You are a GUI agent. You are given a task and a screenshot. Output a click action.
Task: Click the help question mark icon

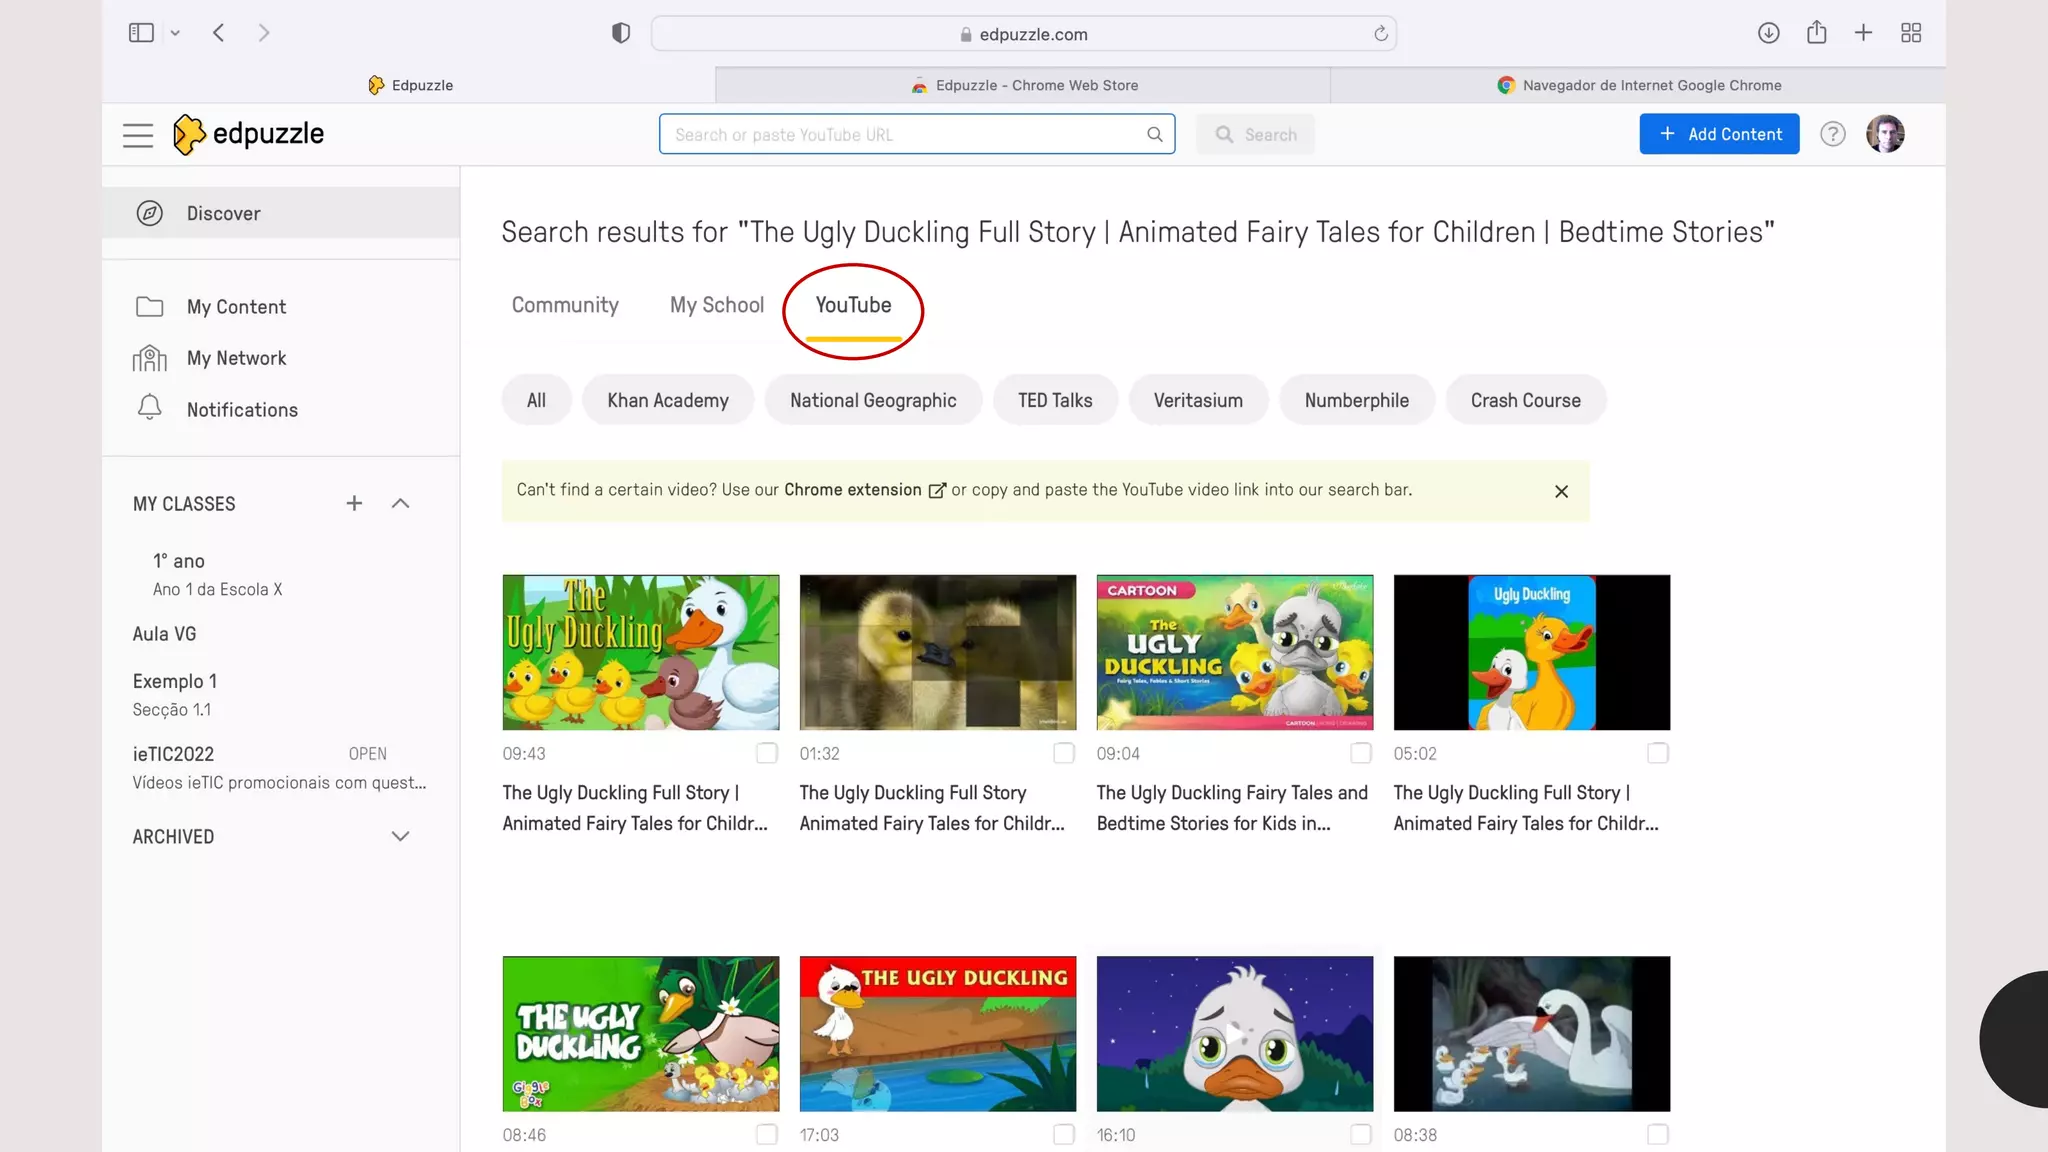click(x=1832, y=134)
